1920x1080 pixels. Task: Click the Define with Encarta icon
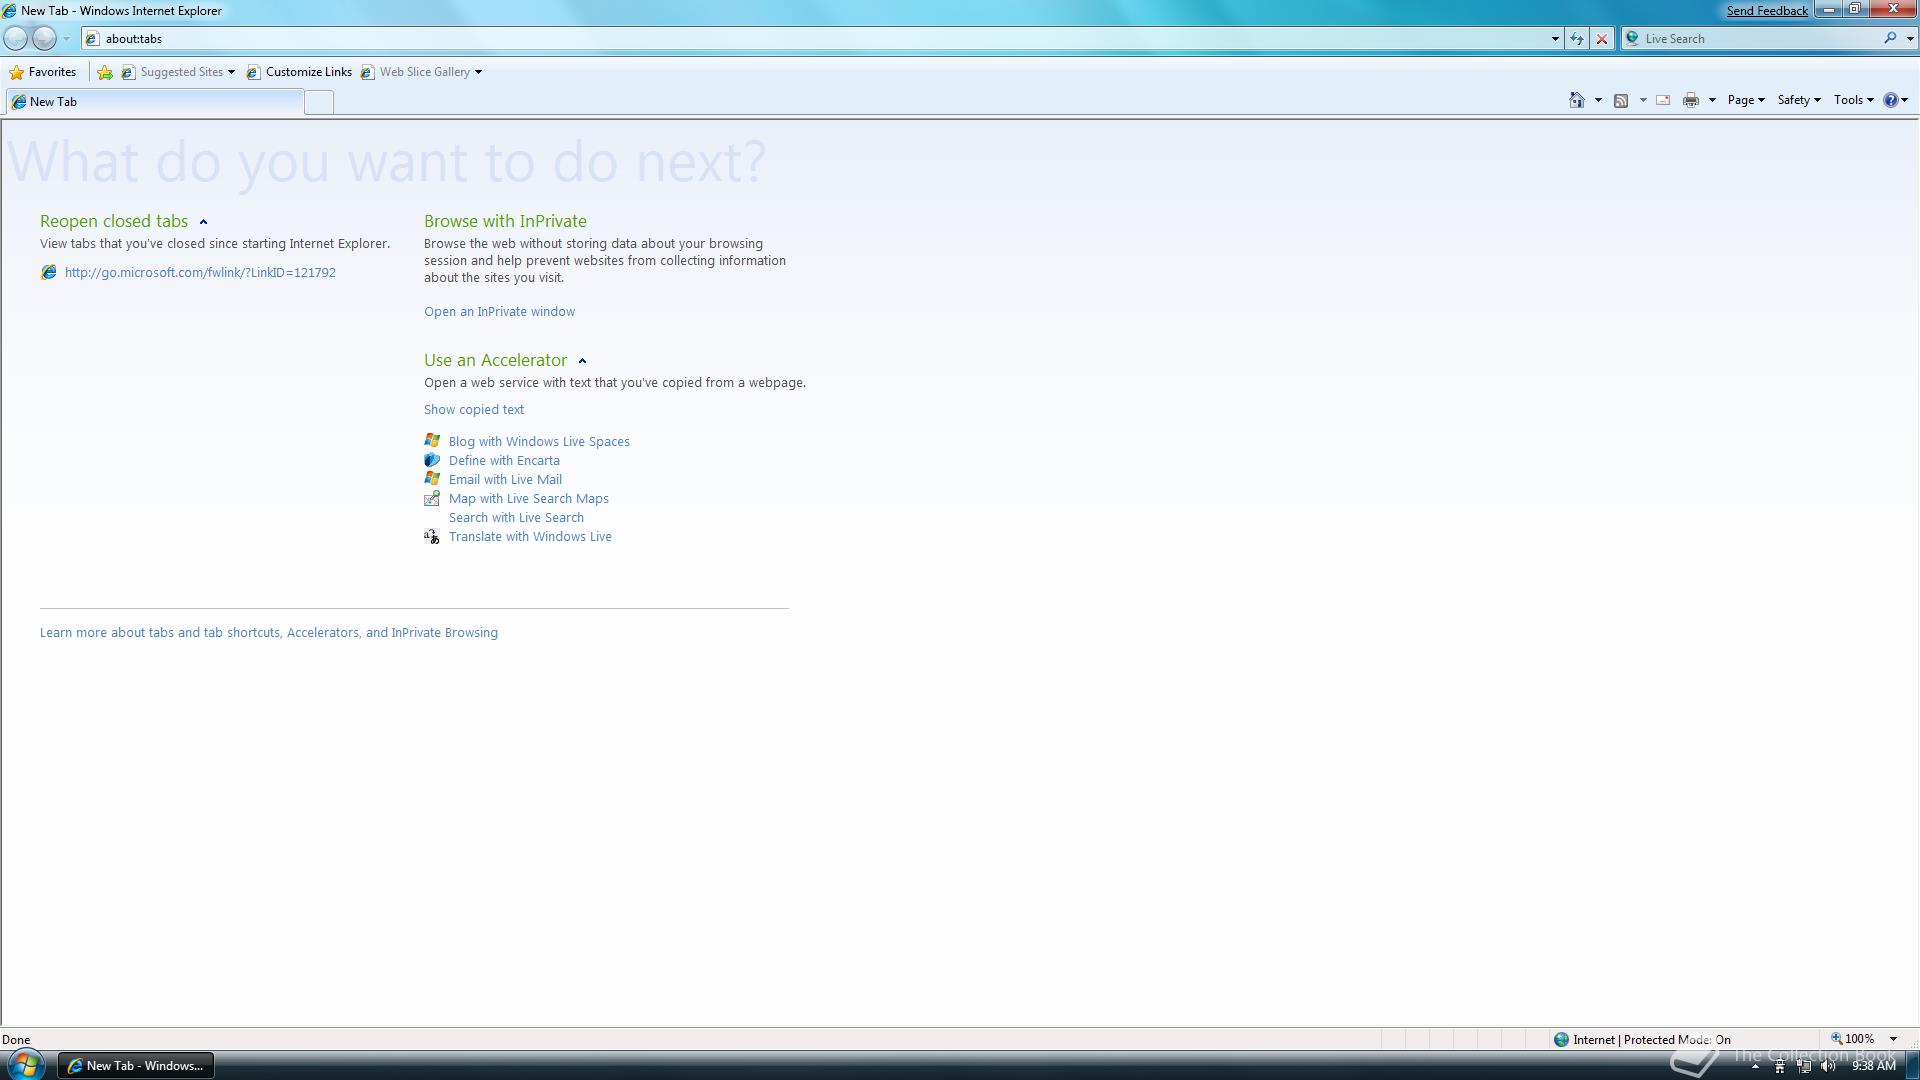pyautogui.click(x=432, y=460)
